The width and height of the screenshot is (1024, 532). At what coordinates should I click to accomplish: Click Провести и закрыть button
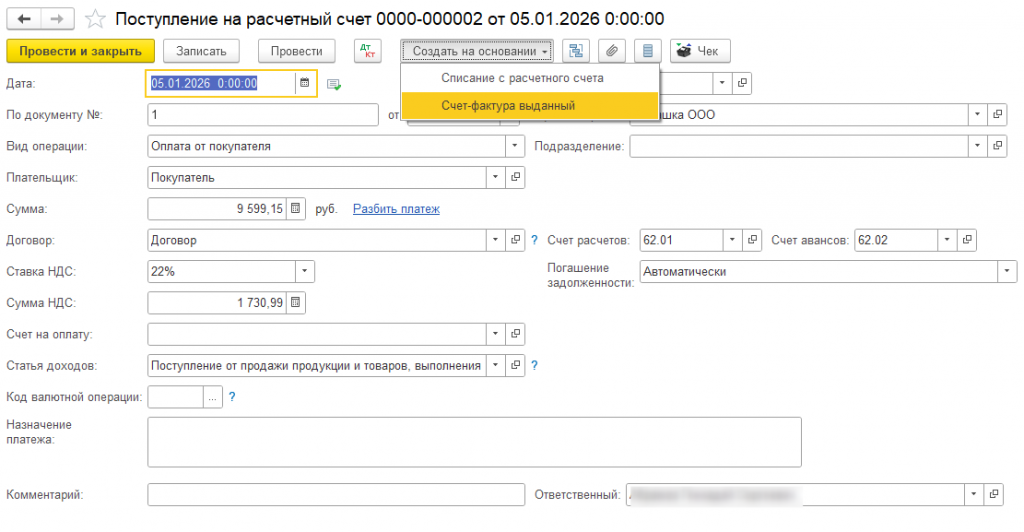click(80, 51)
